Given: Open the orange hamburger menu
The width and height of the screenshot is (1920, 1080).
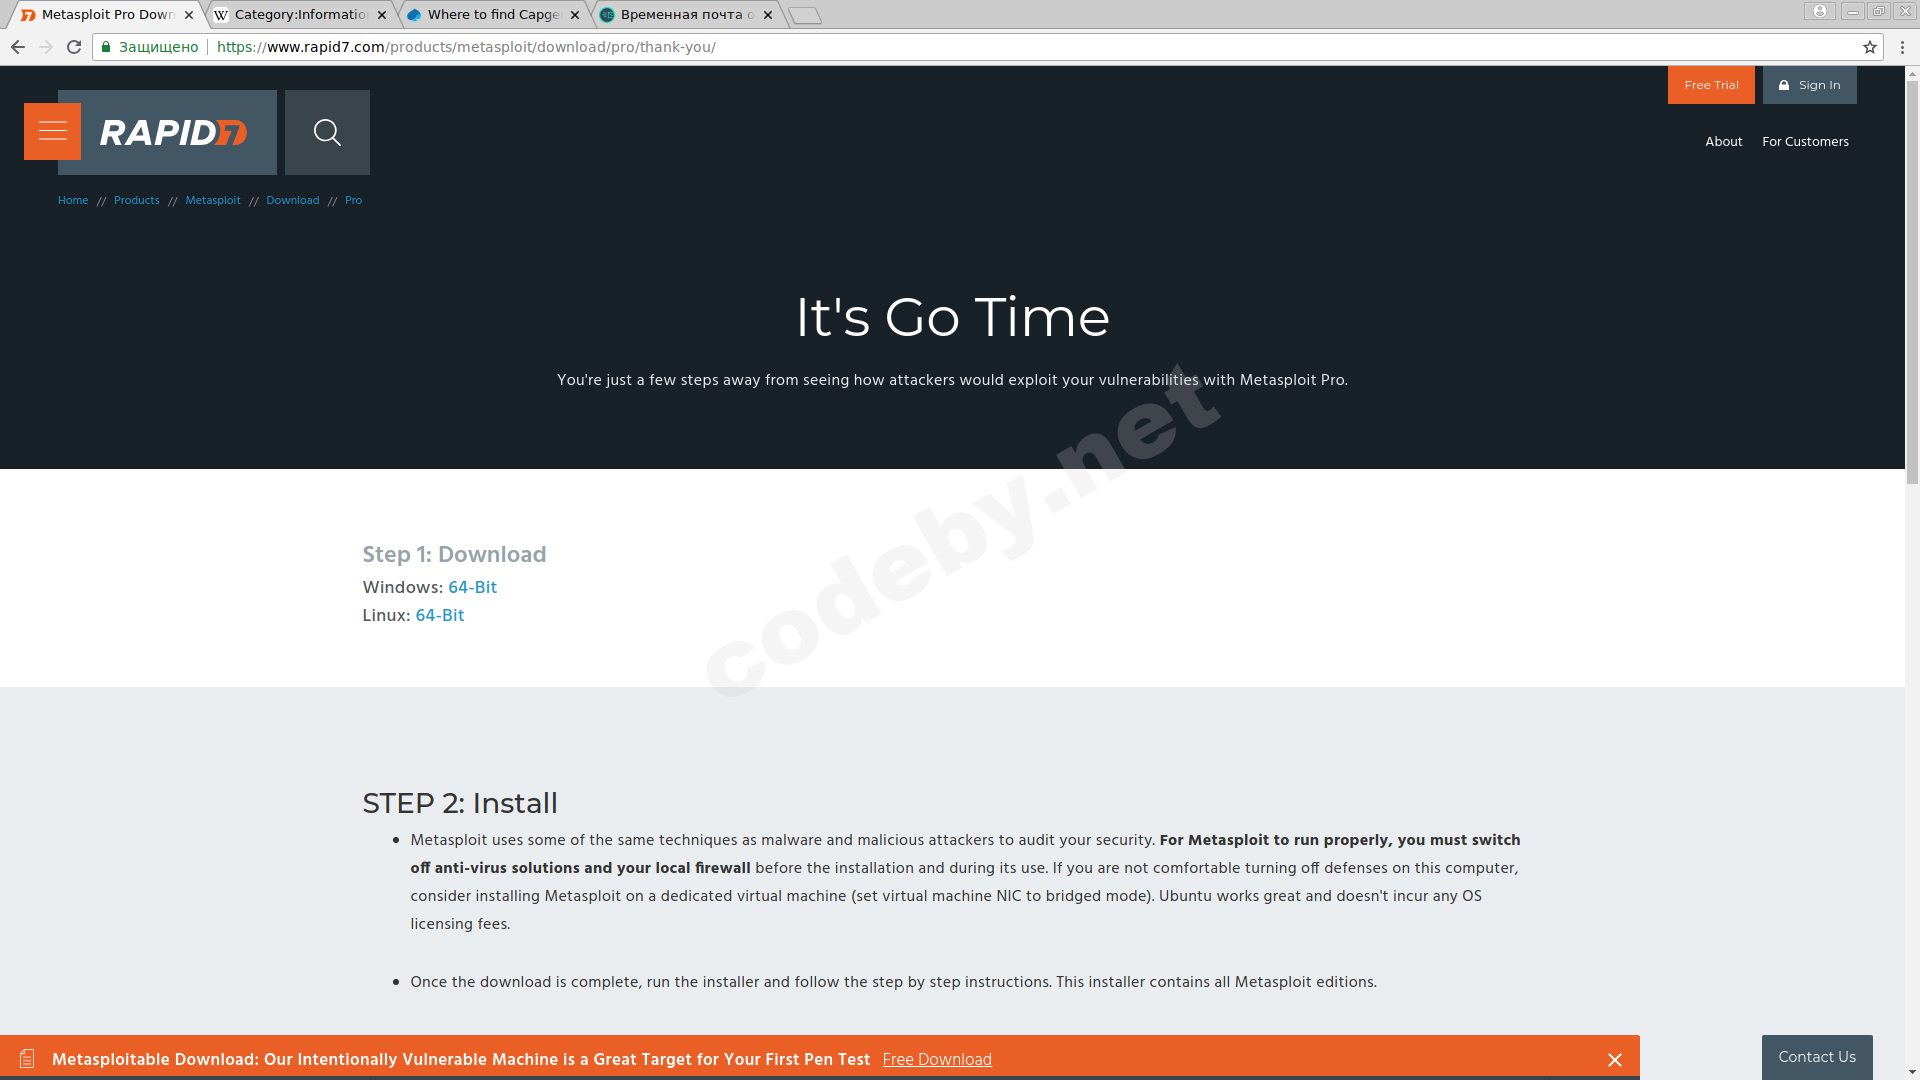Looking at the screenshot, I should [52, 132].
